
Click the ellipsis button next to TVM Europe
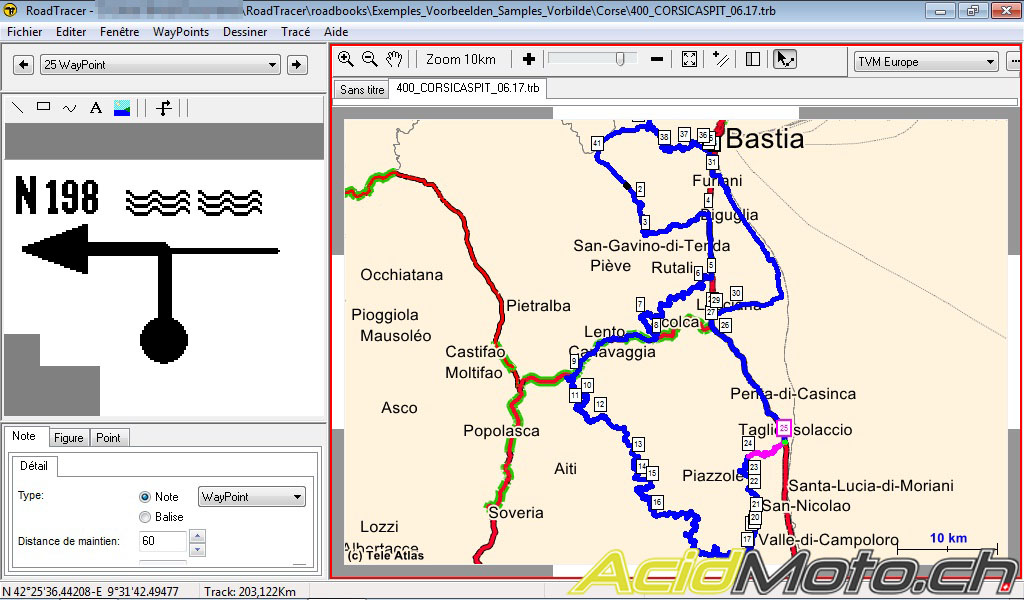(1014, 62)
